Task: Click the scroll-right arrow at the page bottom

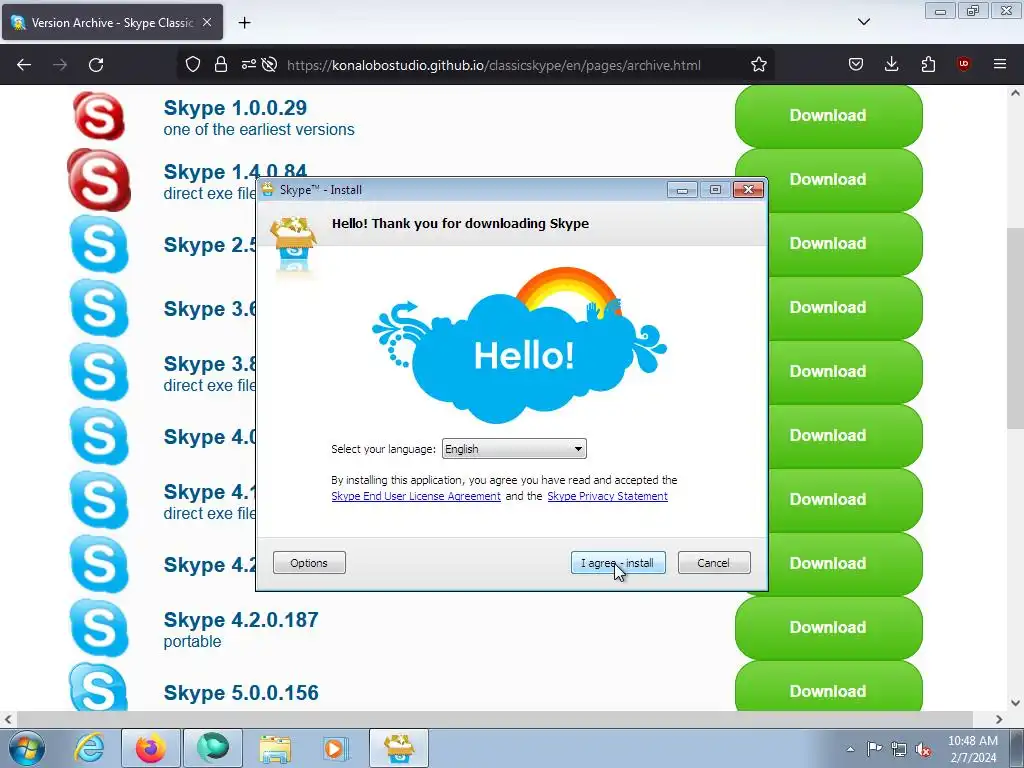Action: pos(999,719)
